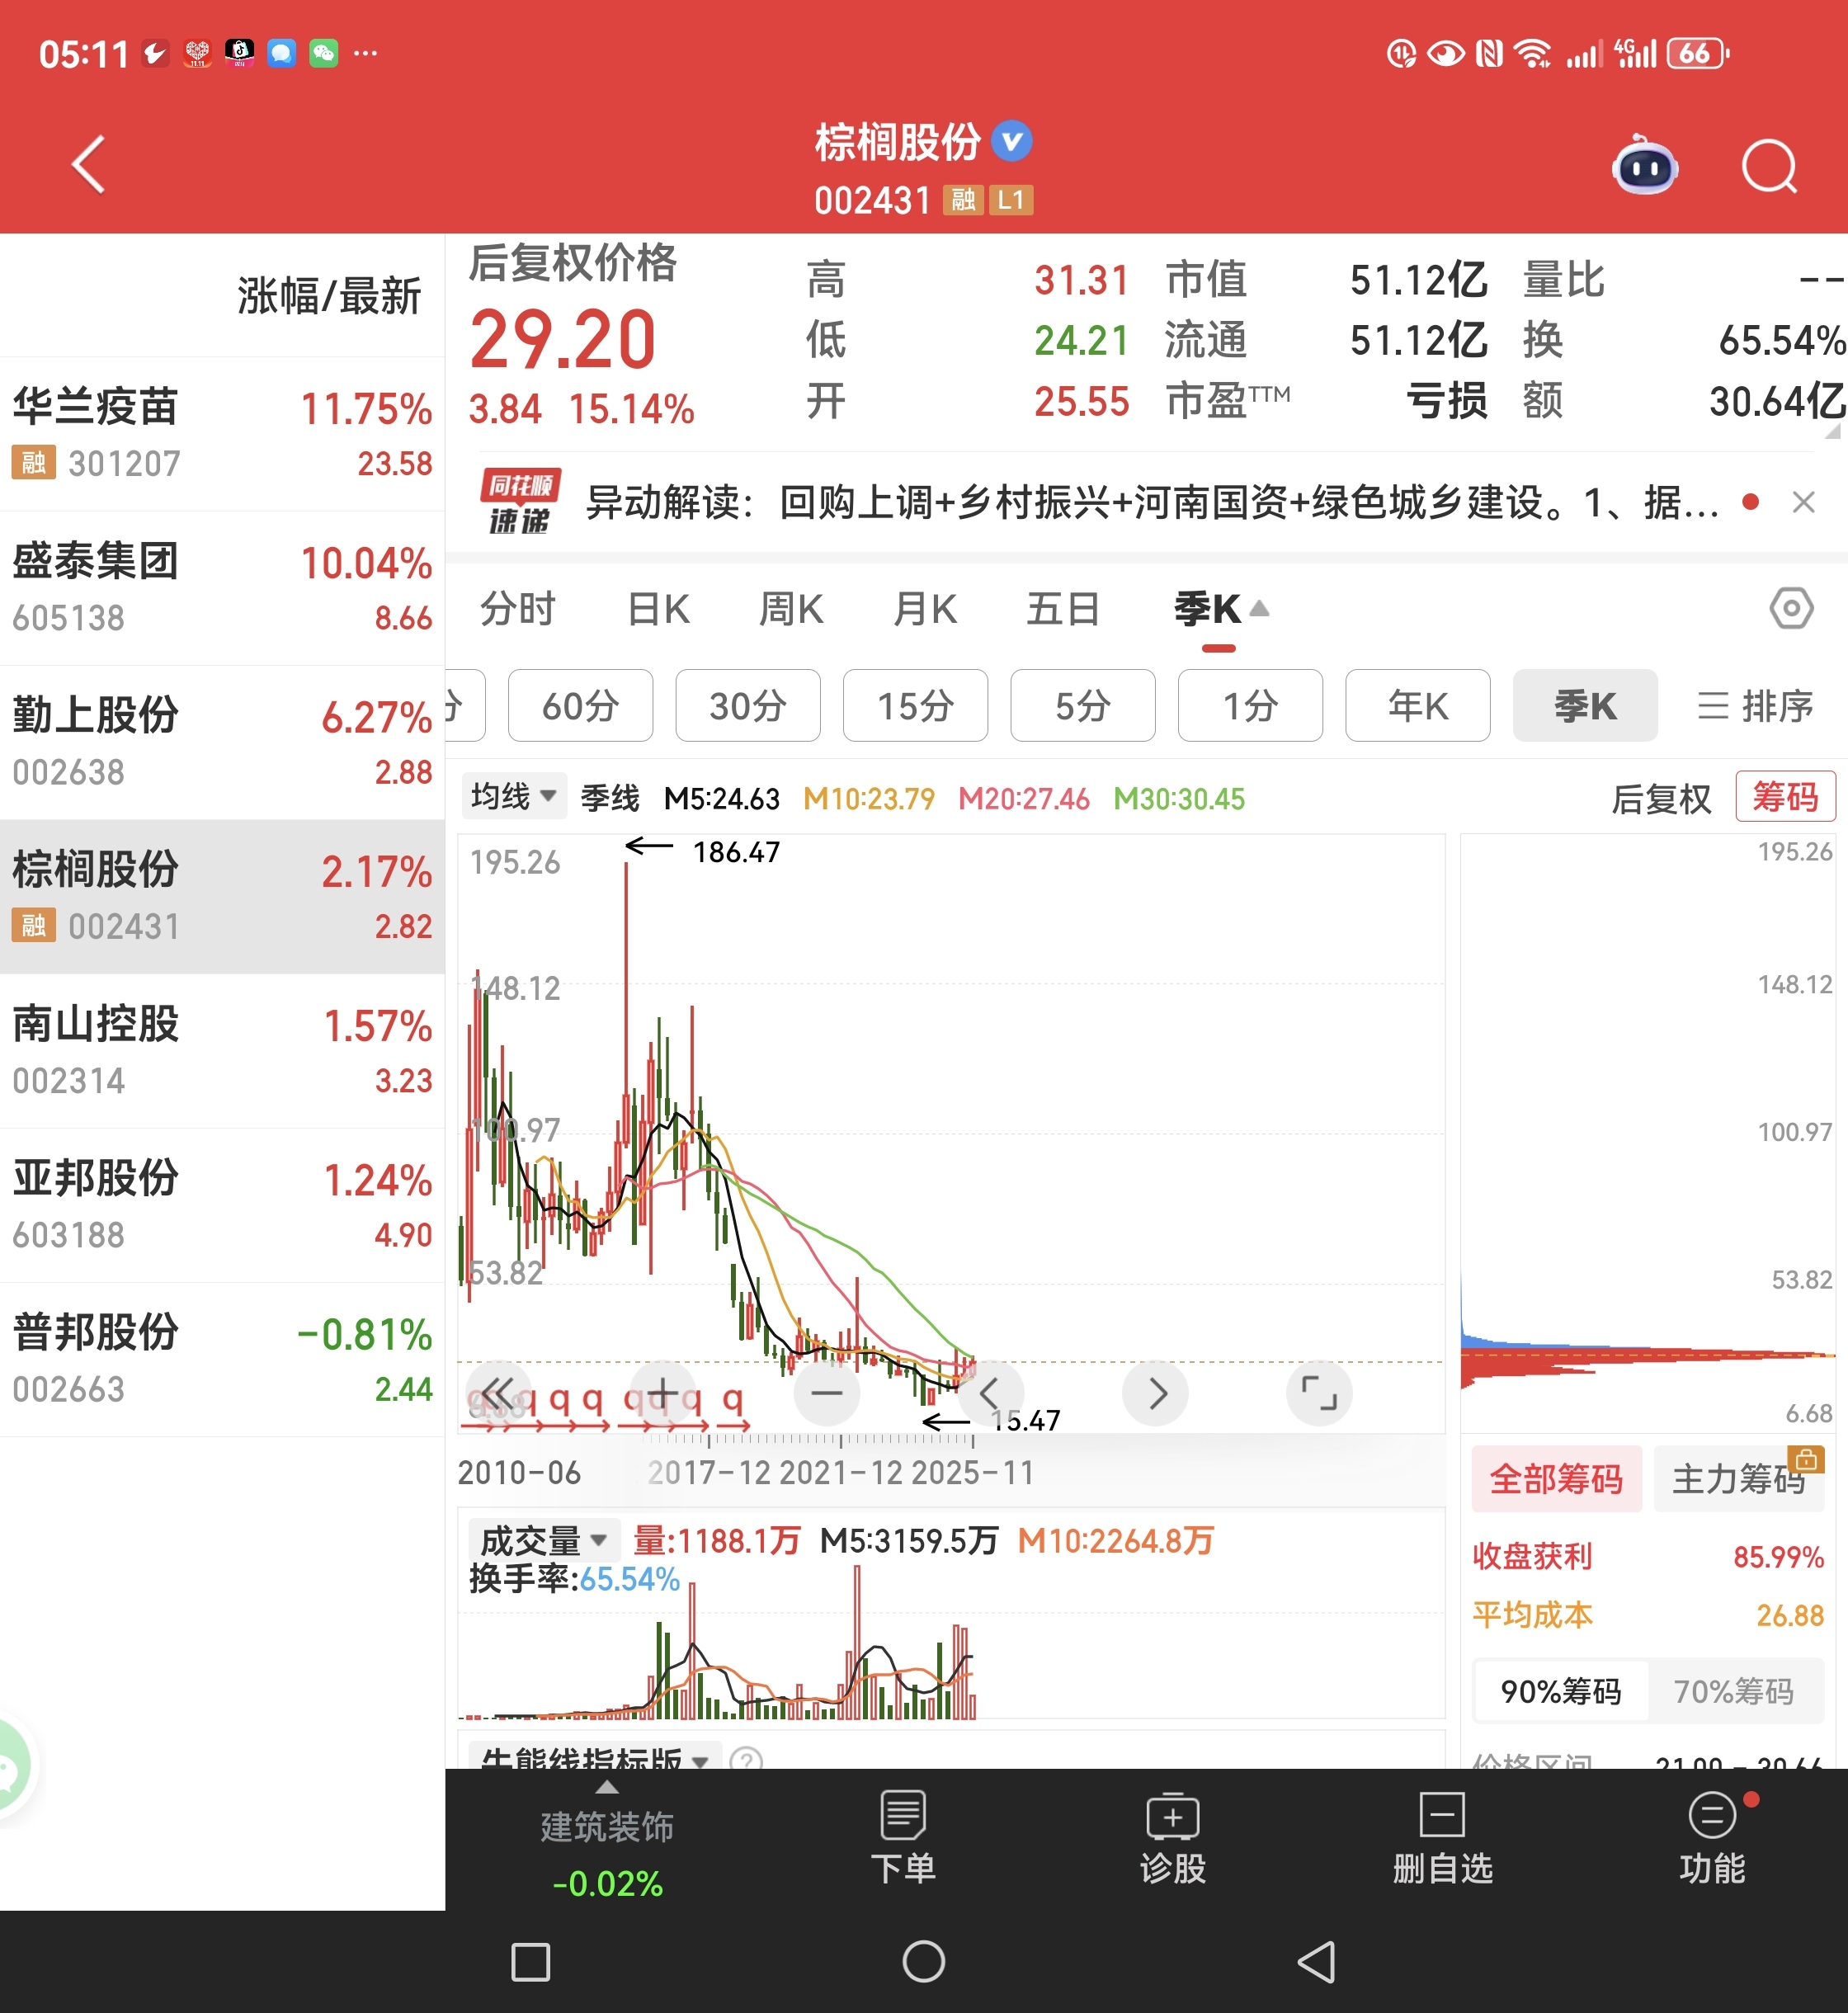Shift chart right with next arrow

(x=1155, y=1392)
